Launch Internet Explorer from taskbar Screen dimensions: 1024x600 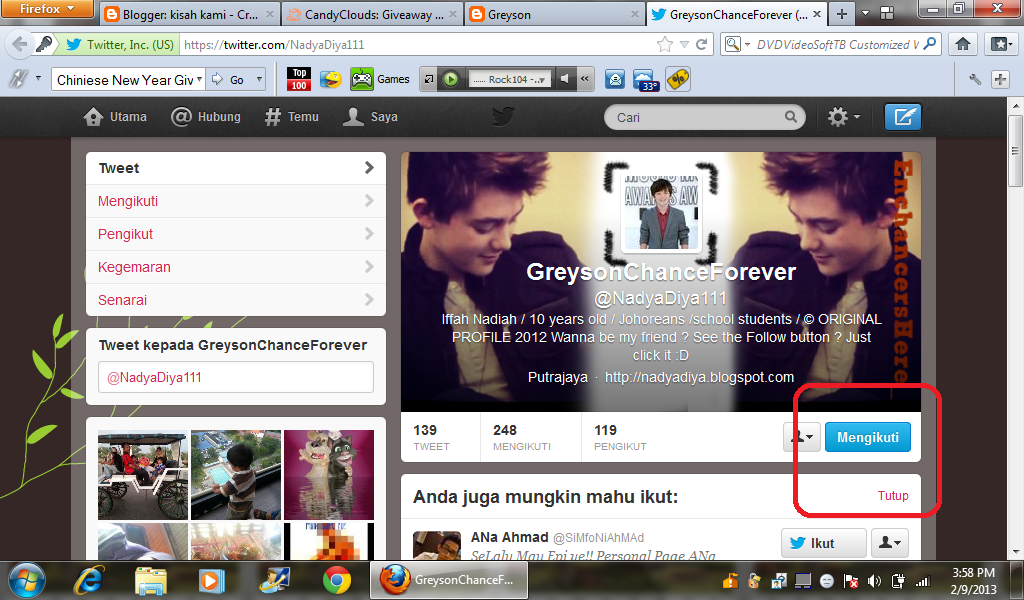coord(89,580)
